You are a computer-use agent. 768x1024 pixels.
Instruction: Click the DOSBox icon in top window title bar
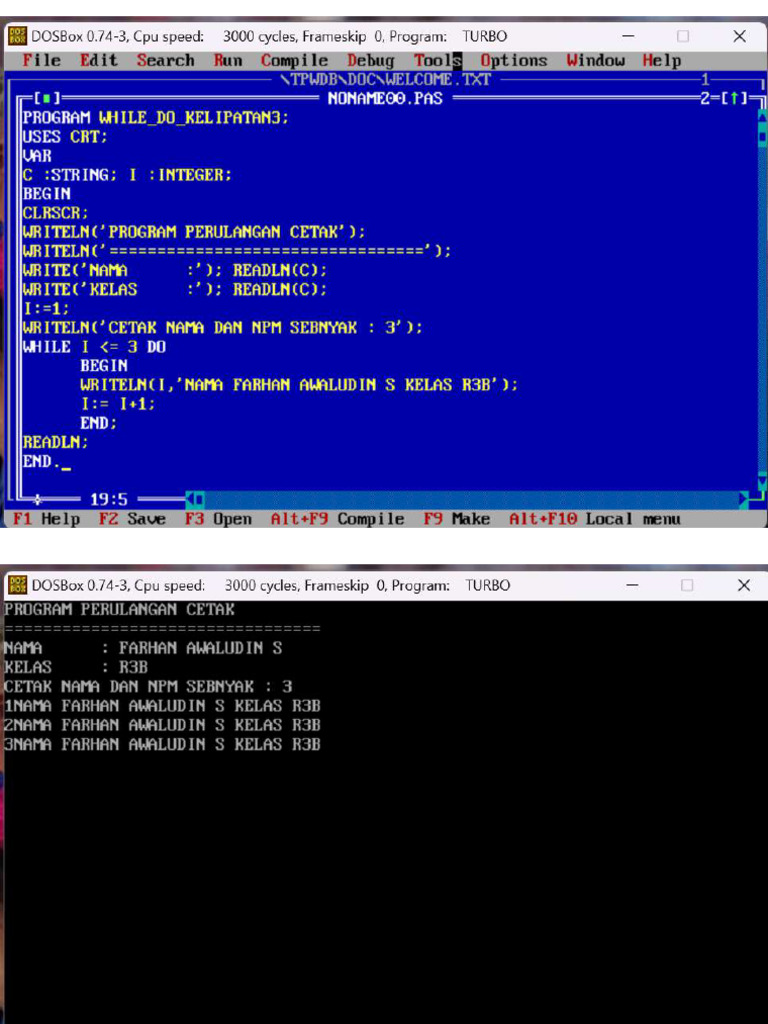18,36
